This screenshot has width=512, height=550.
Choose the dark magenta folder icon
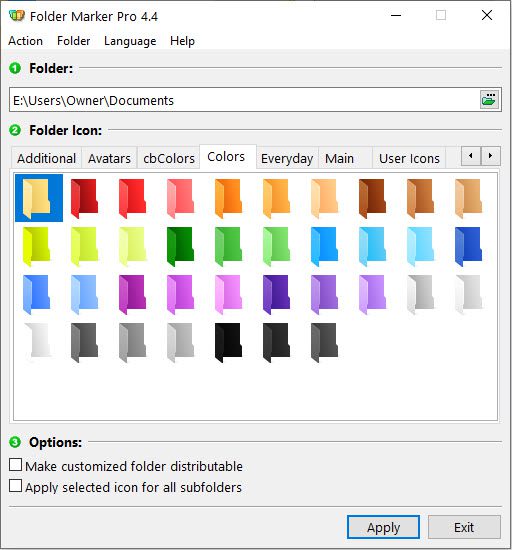(x=132, y=294)
